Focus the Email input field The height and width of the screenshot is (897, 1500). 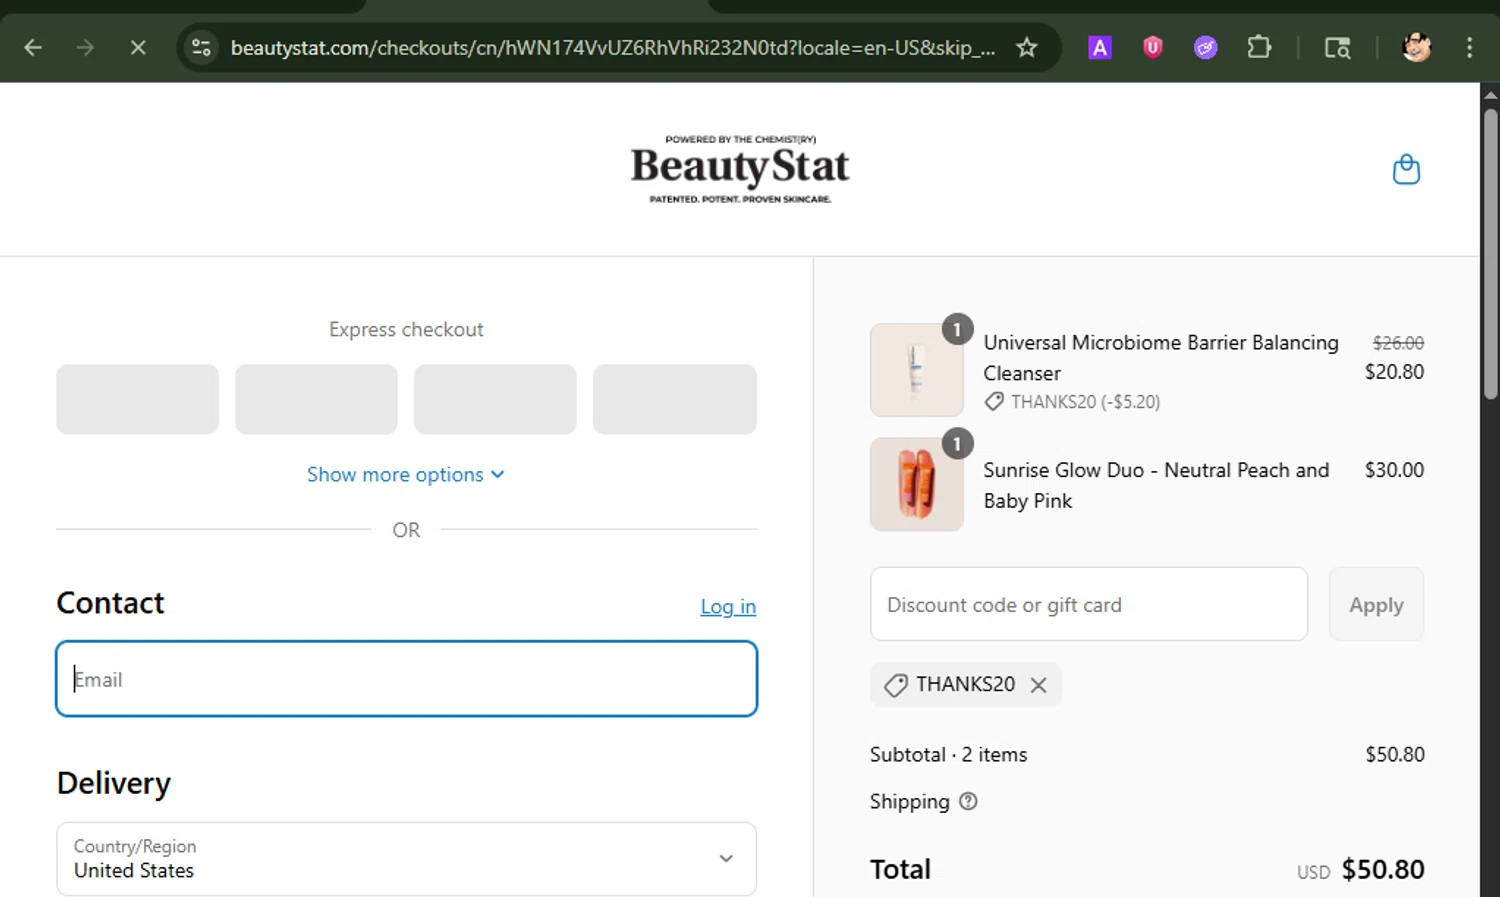(406, 679)
